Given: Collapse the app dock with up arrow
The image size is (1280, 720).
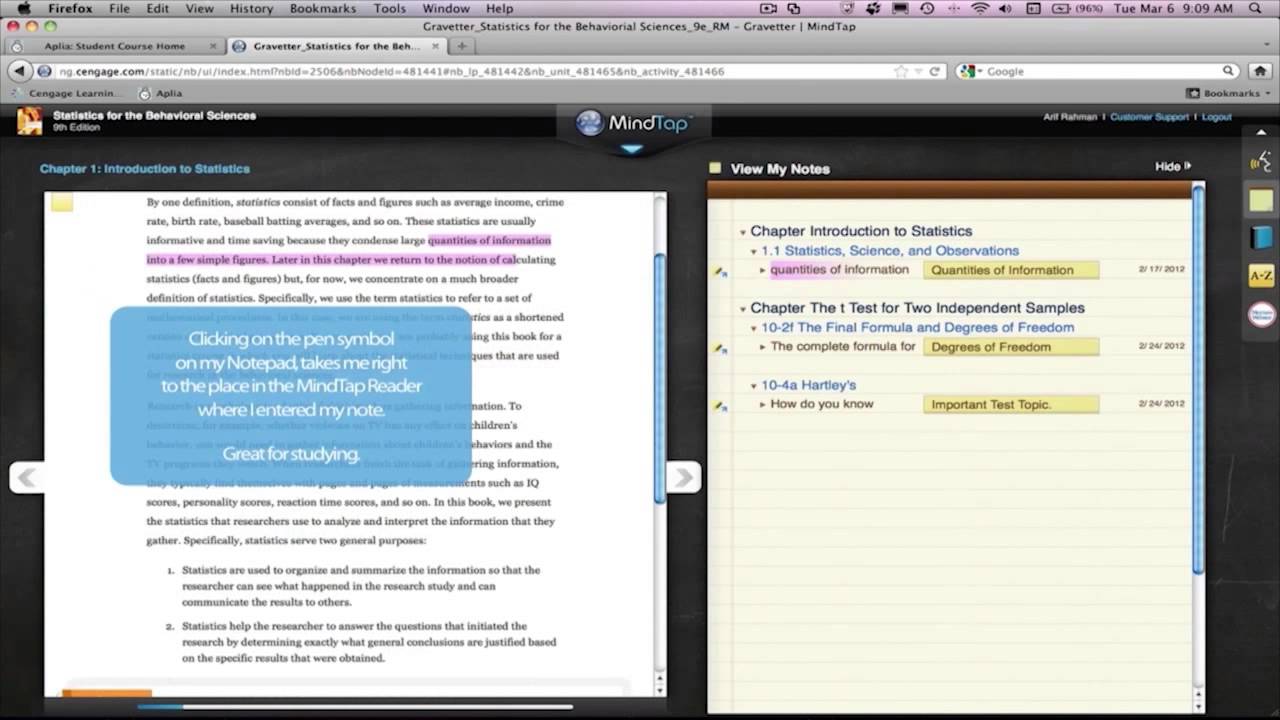Looking at the screenshot, I should tap(1261, 131).
